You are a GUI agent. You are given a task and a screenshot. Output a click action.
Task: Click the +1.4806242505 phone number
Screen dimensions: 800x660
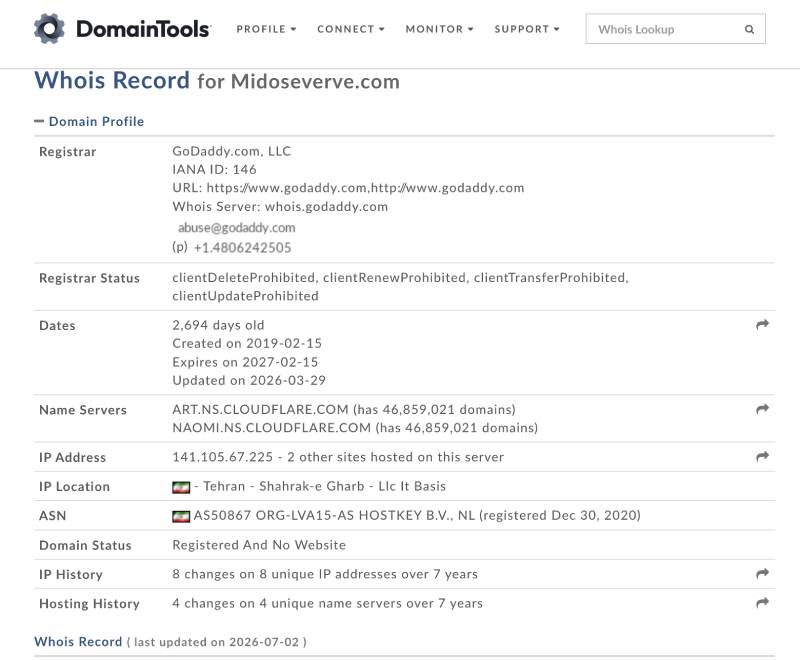pos(242,248)
